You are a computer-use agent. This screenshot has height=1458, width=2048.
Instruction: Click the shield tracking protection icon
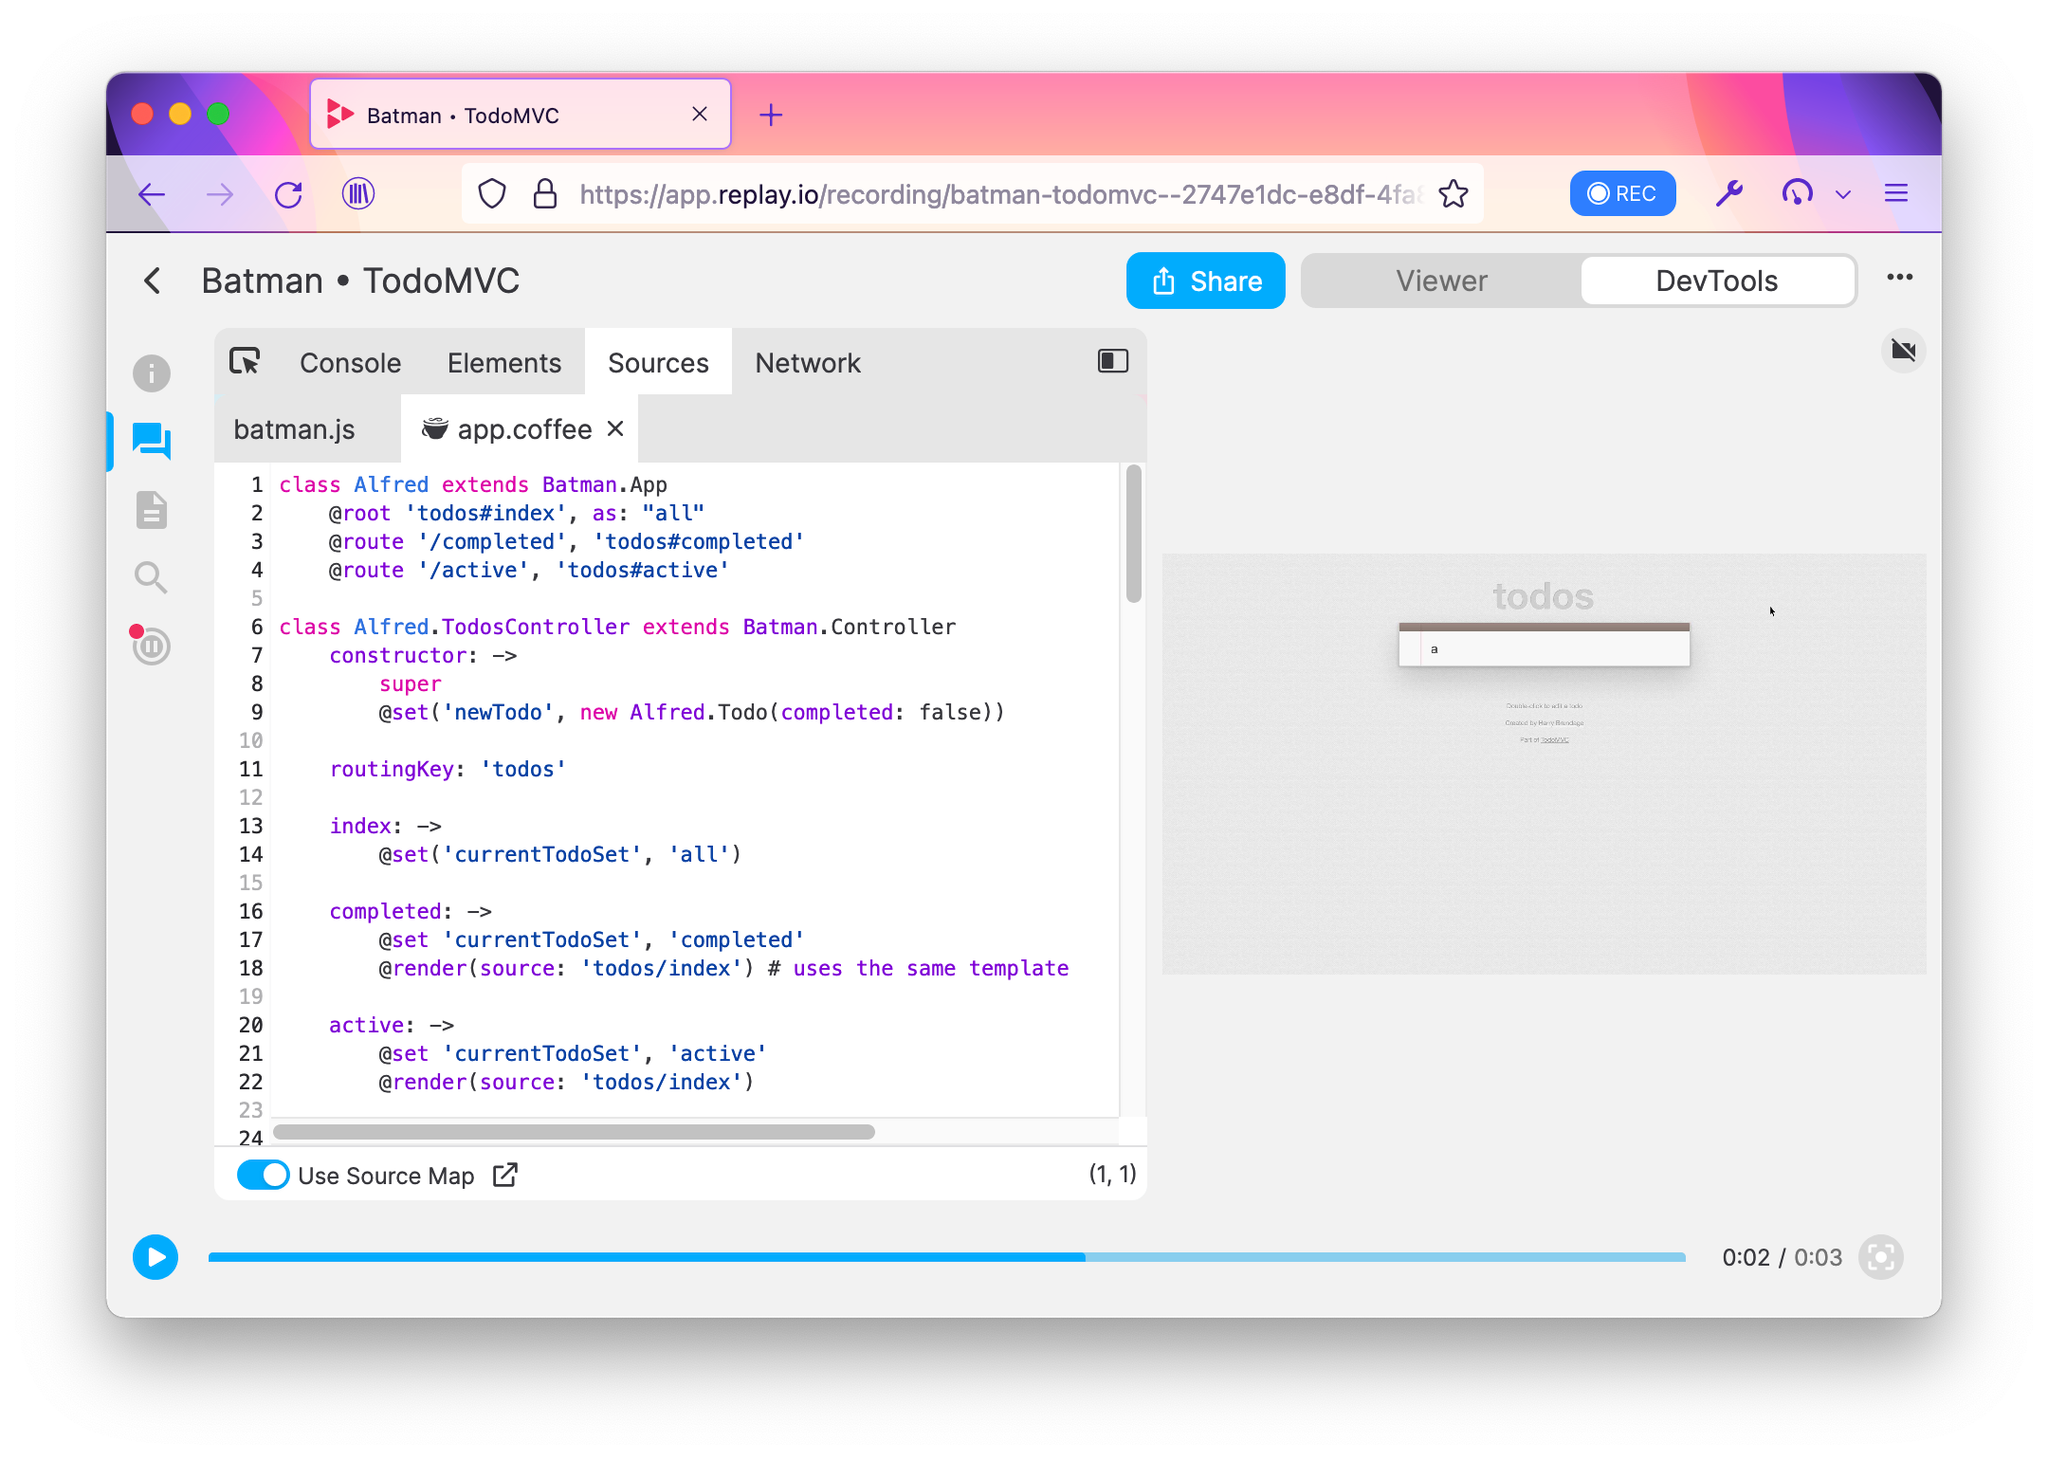pyautogui.click(x=492, y=193)
